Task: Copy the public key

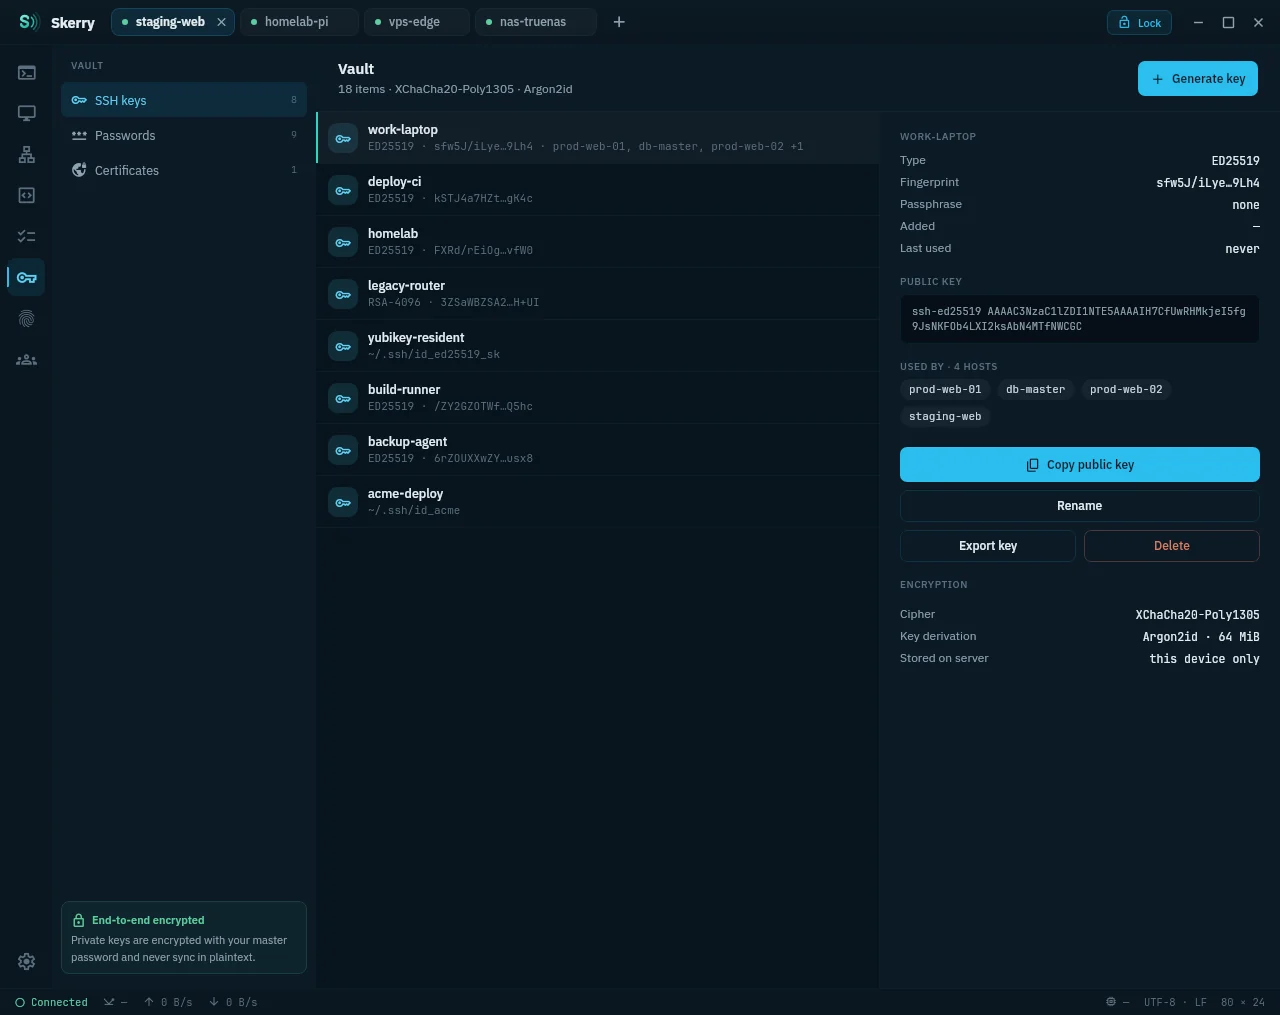Action: pyautogui.click(x=1080, y=465)
